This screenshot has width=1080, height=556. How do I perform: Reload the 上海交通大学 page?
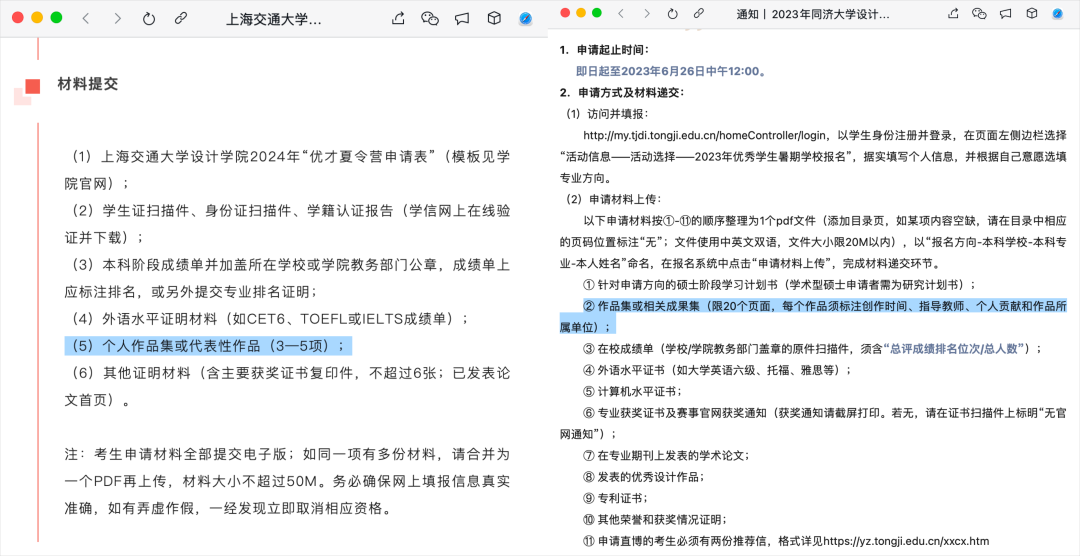tap(149, 19)
